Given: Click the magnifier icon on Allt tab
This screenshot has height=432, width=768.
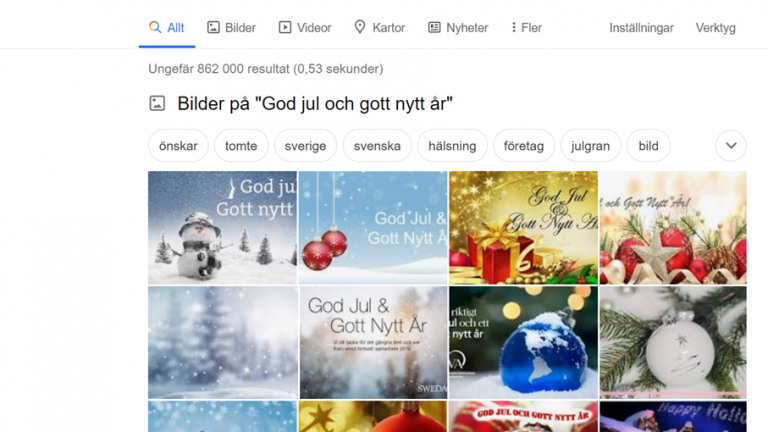Looking at the screenshot, I should pyautogui.click(x=155, y=27).
